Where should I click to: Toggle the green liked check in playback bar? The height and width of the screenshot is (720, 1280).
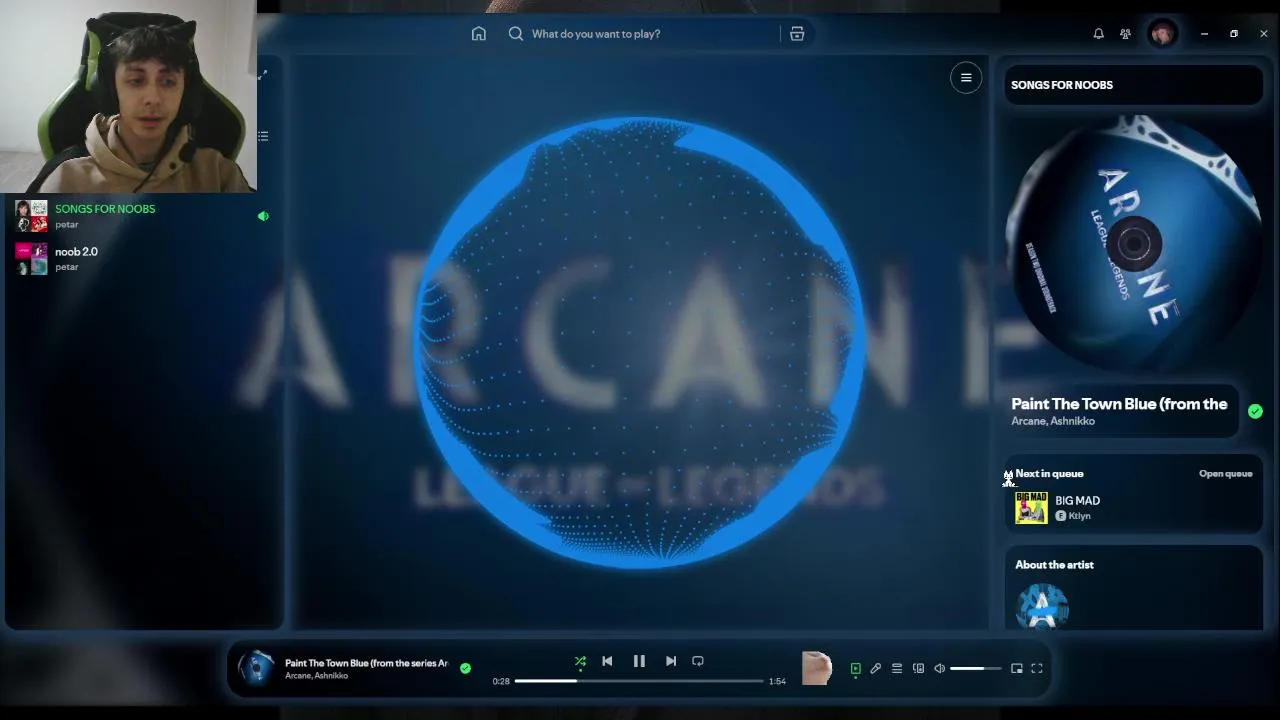click(x=465, y=668)
